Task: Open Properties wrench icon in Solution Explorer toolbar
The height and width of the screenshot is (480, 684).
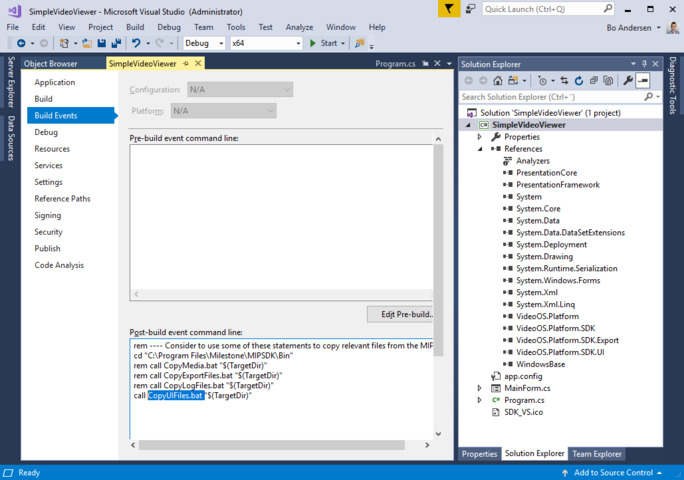Action: click(x=628, y=80)
